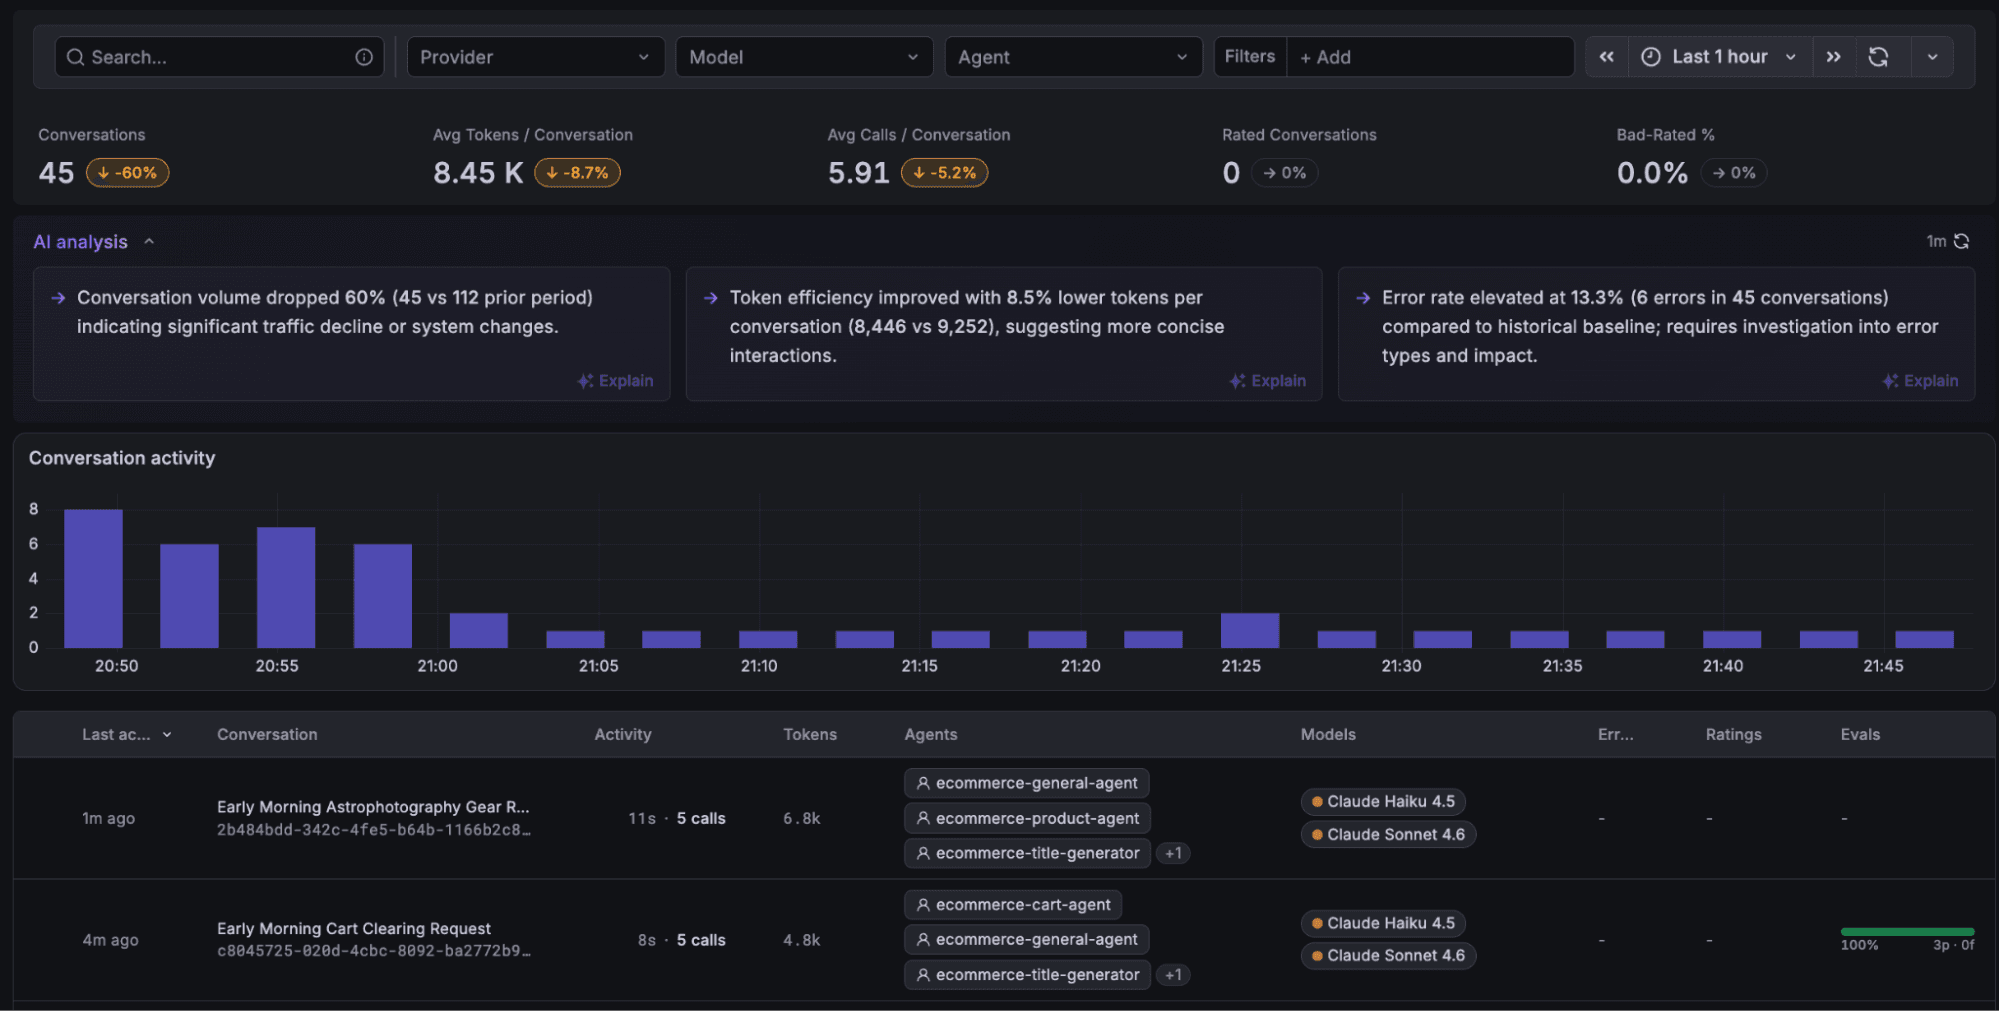Click Claude Sonnet 4.6 tag in first row

coord(1388,834)
